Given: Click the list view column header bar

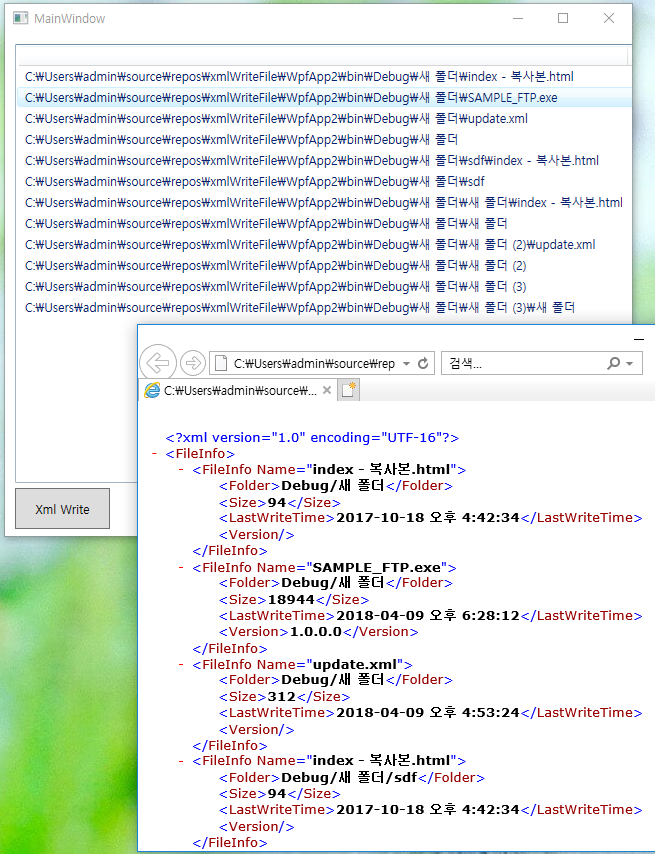Looking at the screenshot, I should [322, 56].
